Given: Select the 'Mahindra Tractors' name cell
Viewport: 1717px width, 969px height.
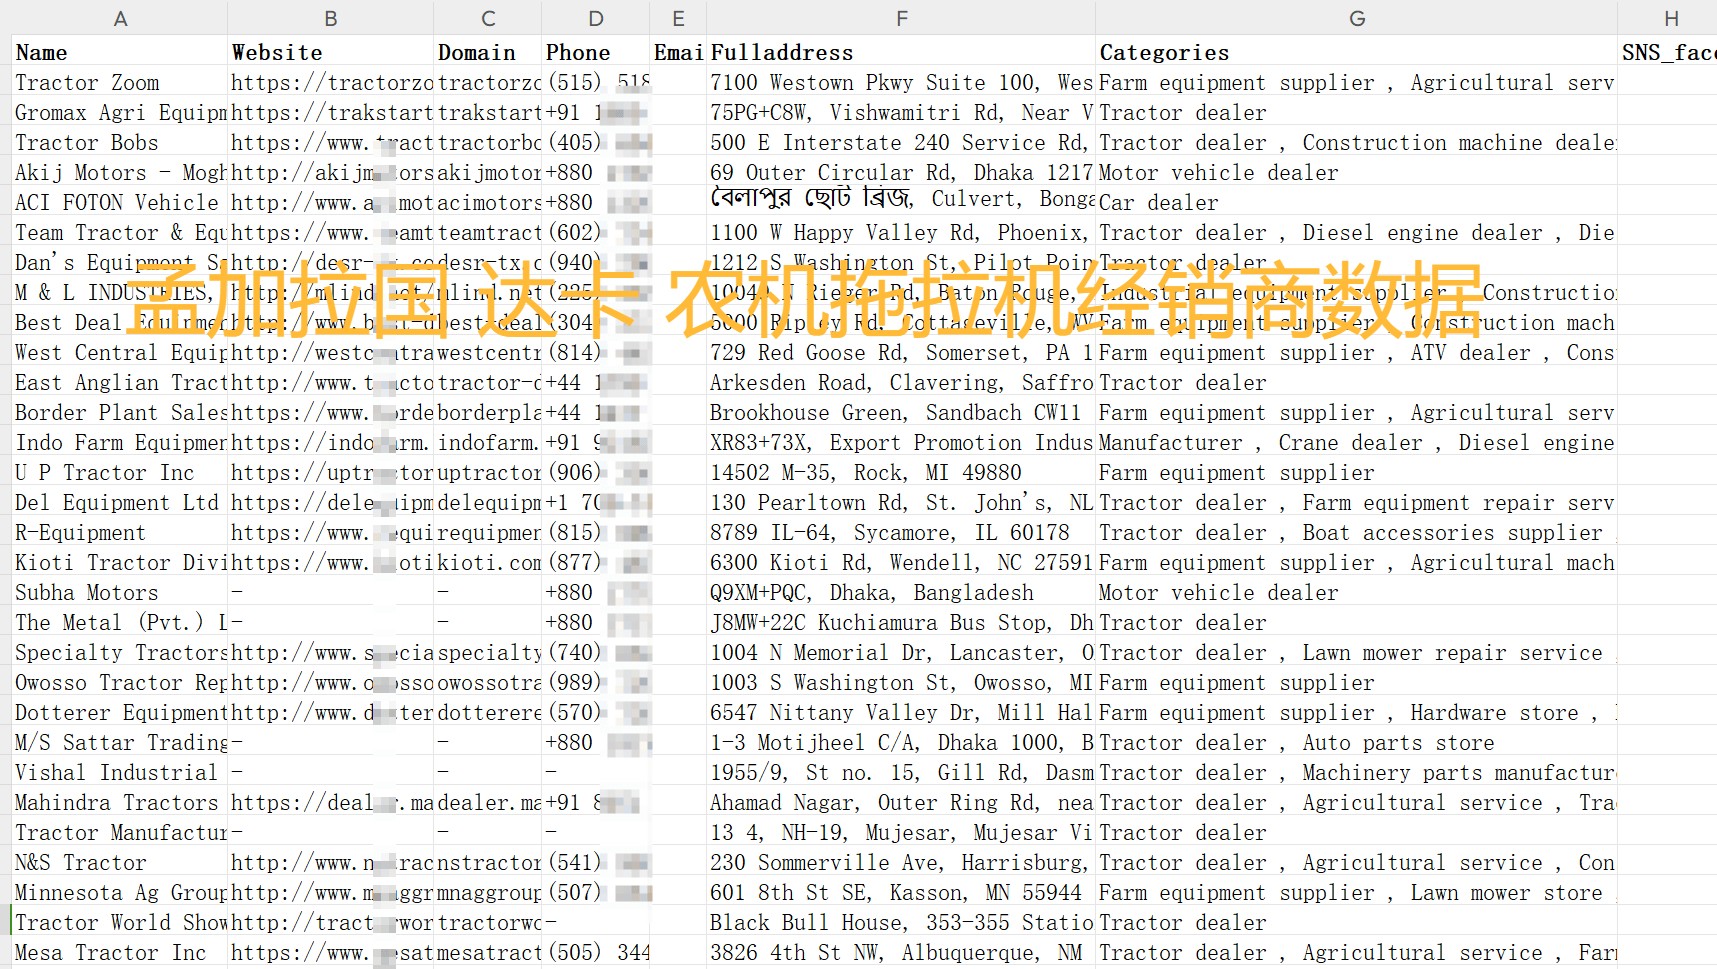Looking at the screenshot, I should pyautogui.click(x=120, y=802).
